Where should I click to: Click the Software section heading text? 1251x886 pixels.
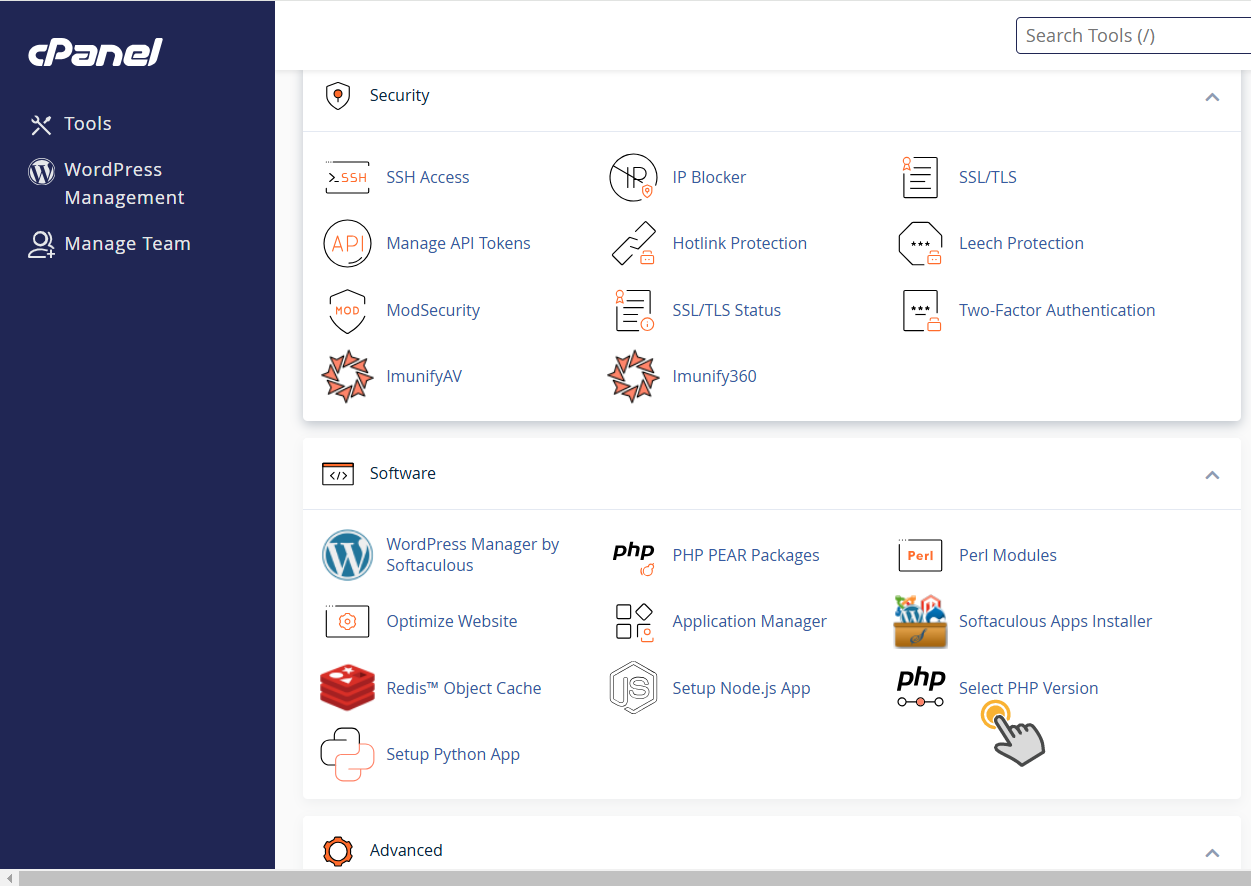point(402,474)
